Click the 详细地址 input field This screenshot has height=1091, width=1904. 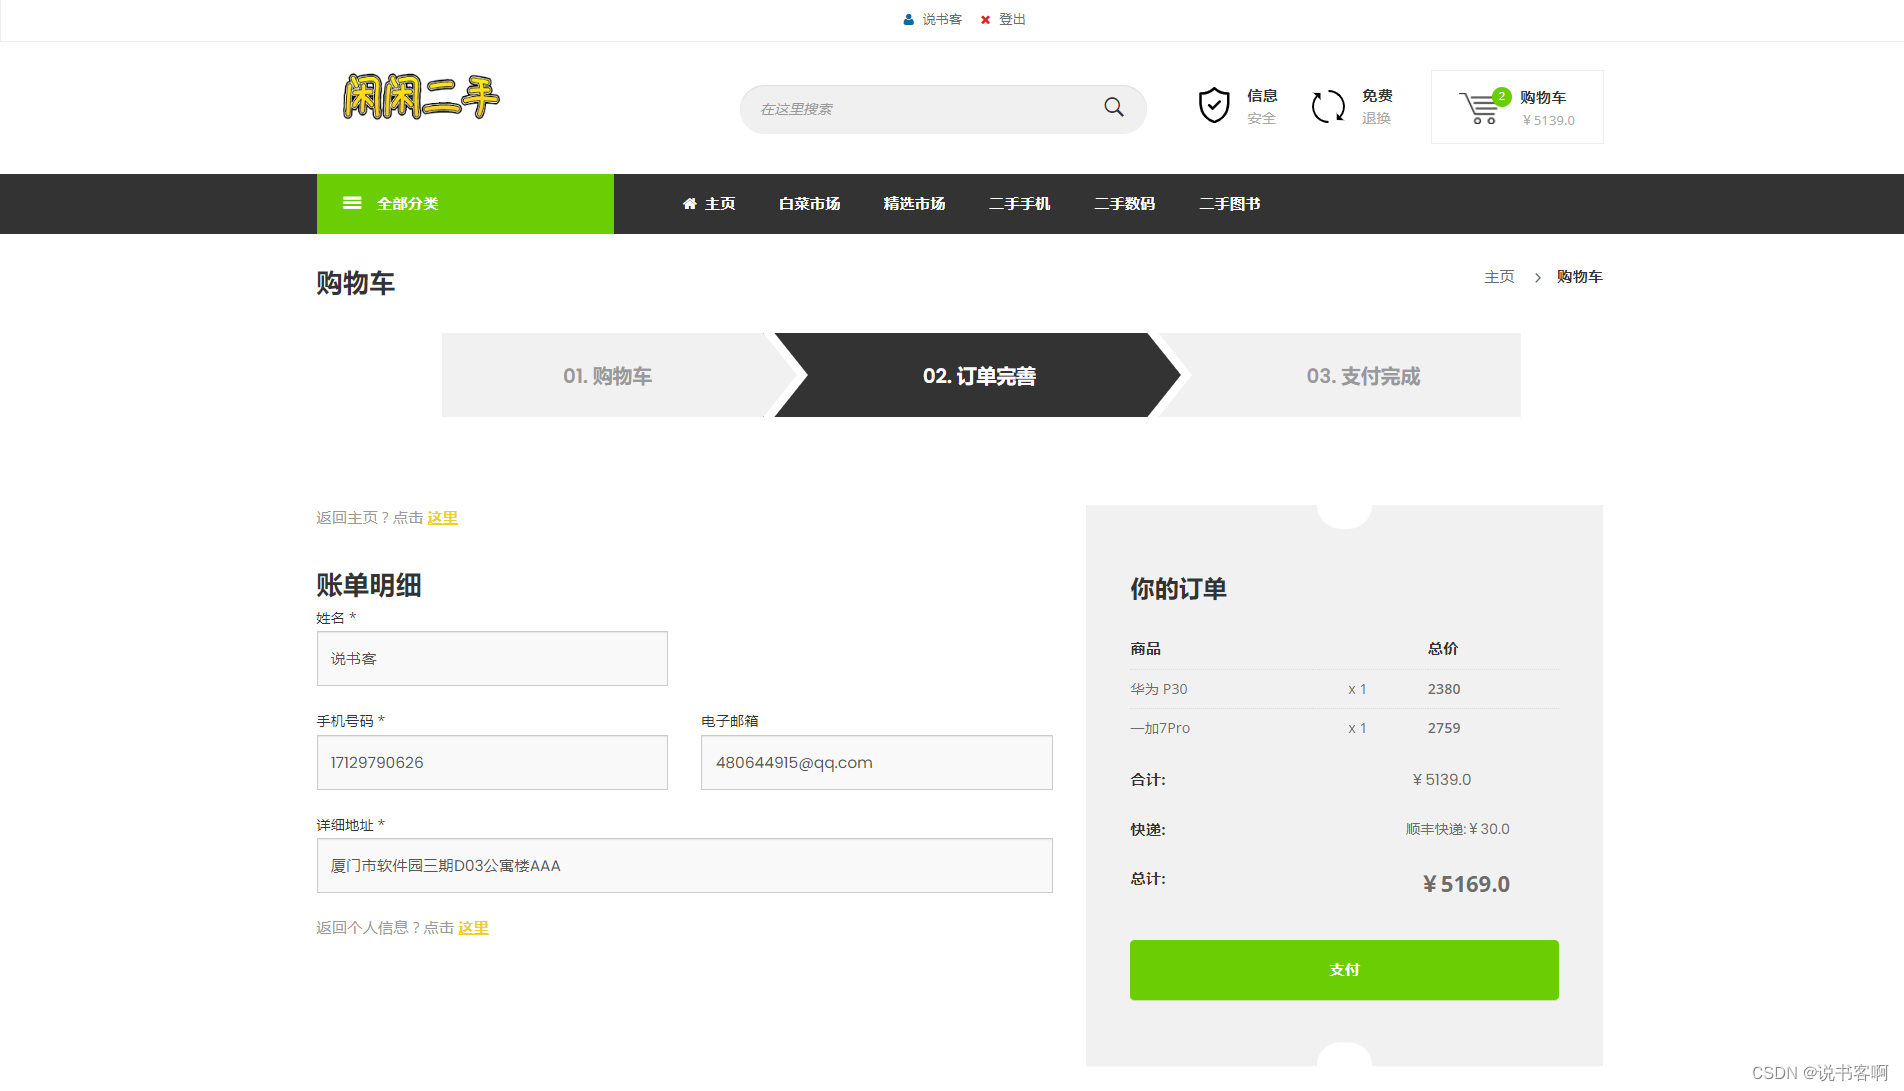685,865
